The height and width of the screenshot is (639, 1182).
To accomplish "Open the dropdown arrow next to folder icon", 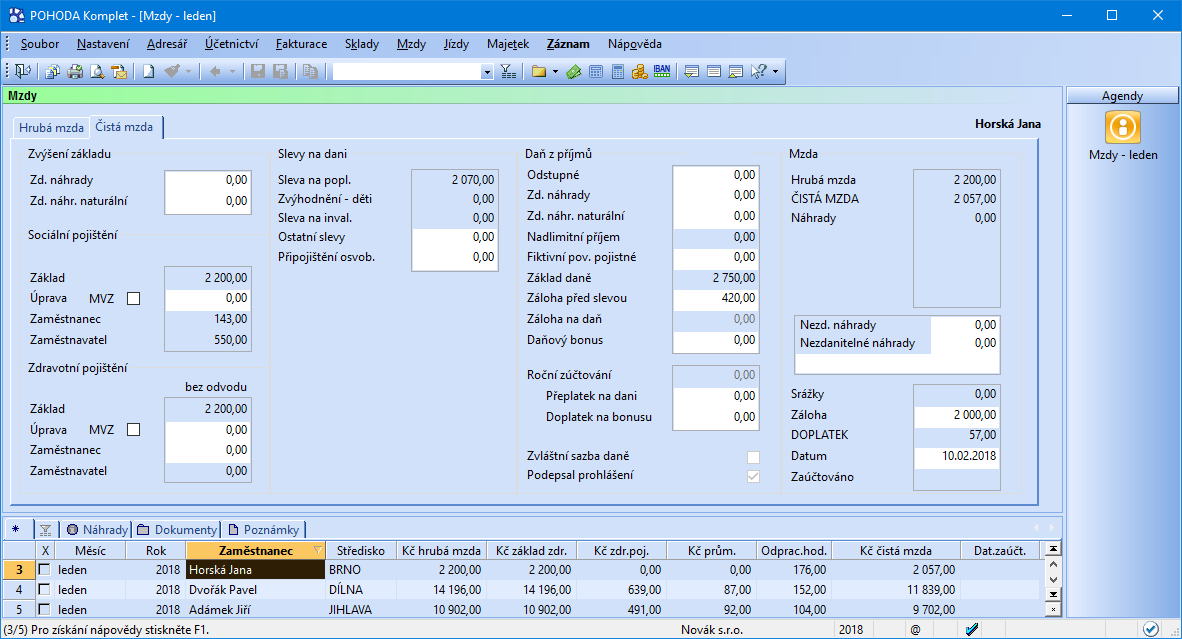I will [556, 72].
